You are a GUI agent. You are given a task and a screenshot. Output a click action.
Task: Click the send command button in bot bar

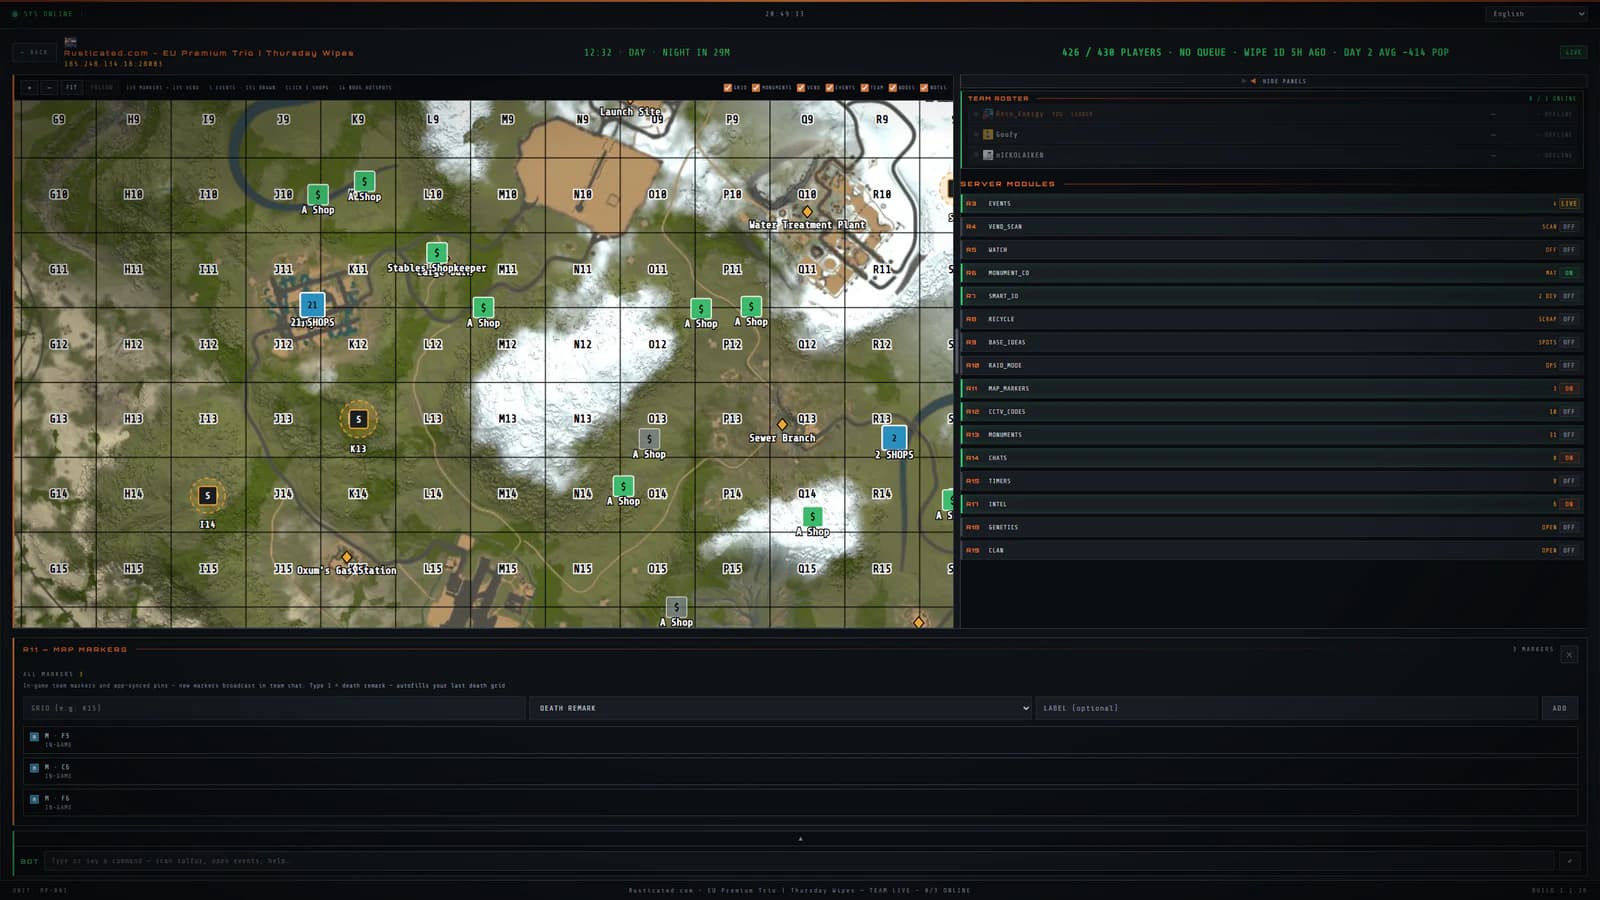point(1569,860)
